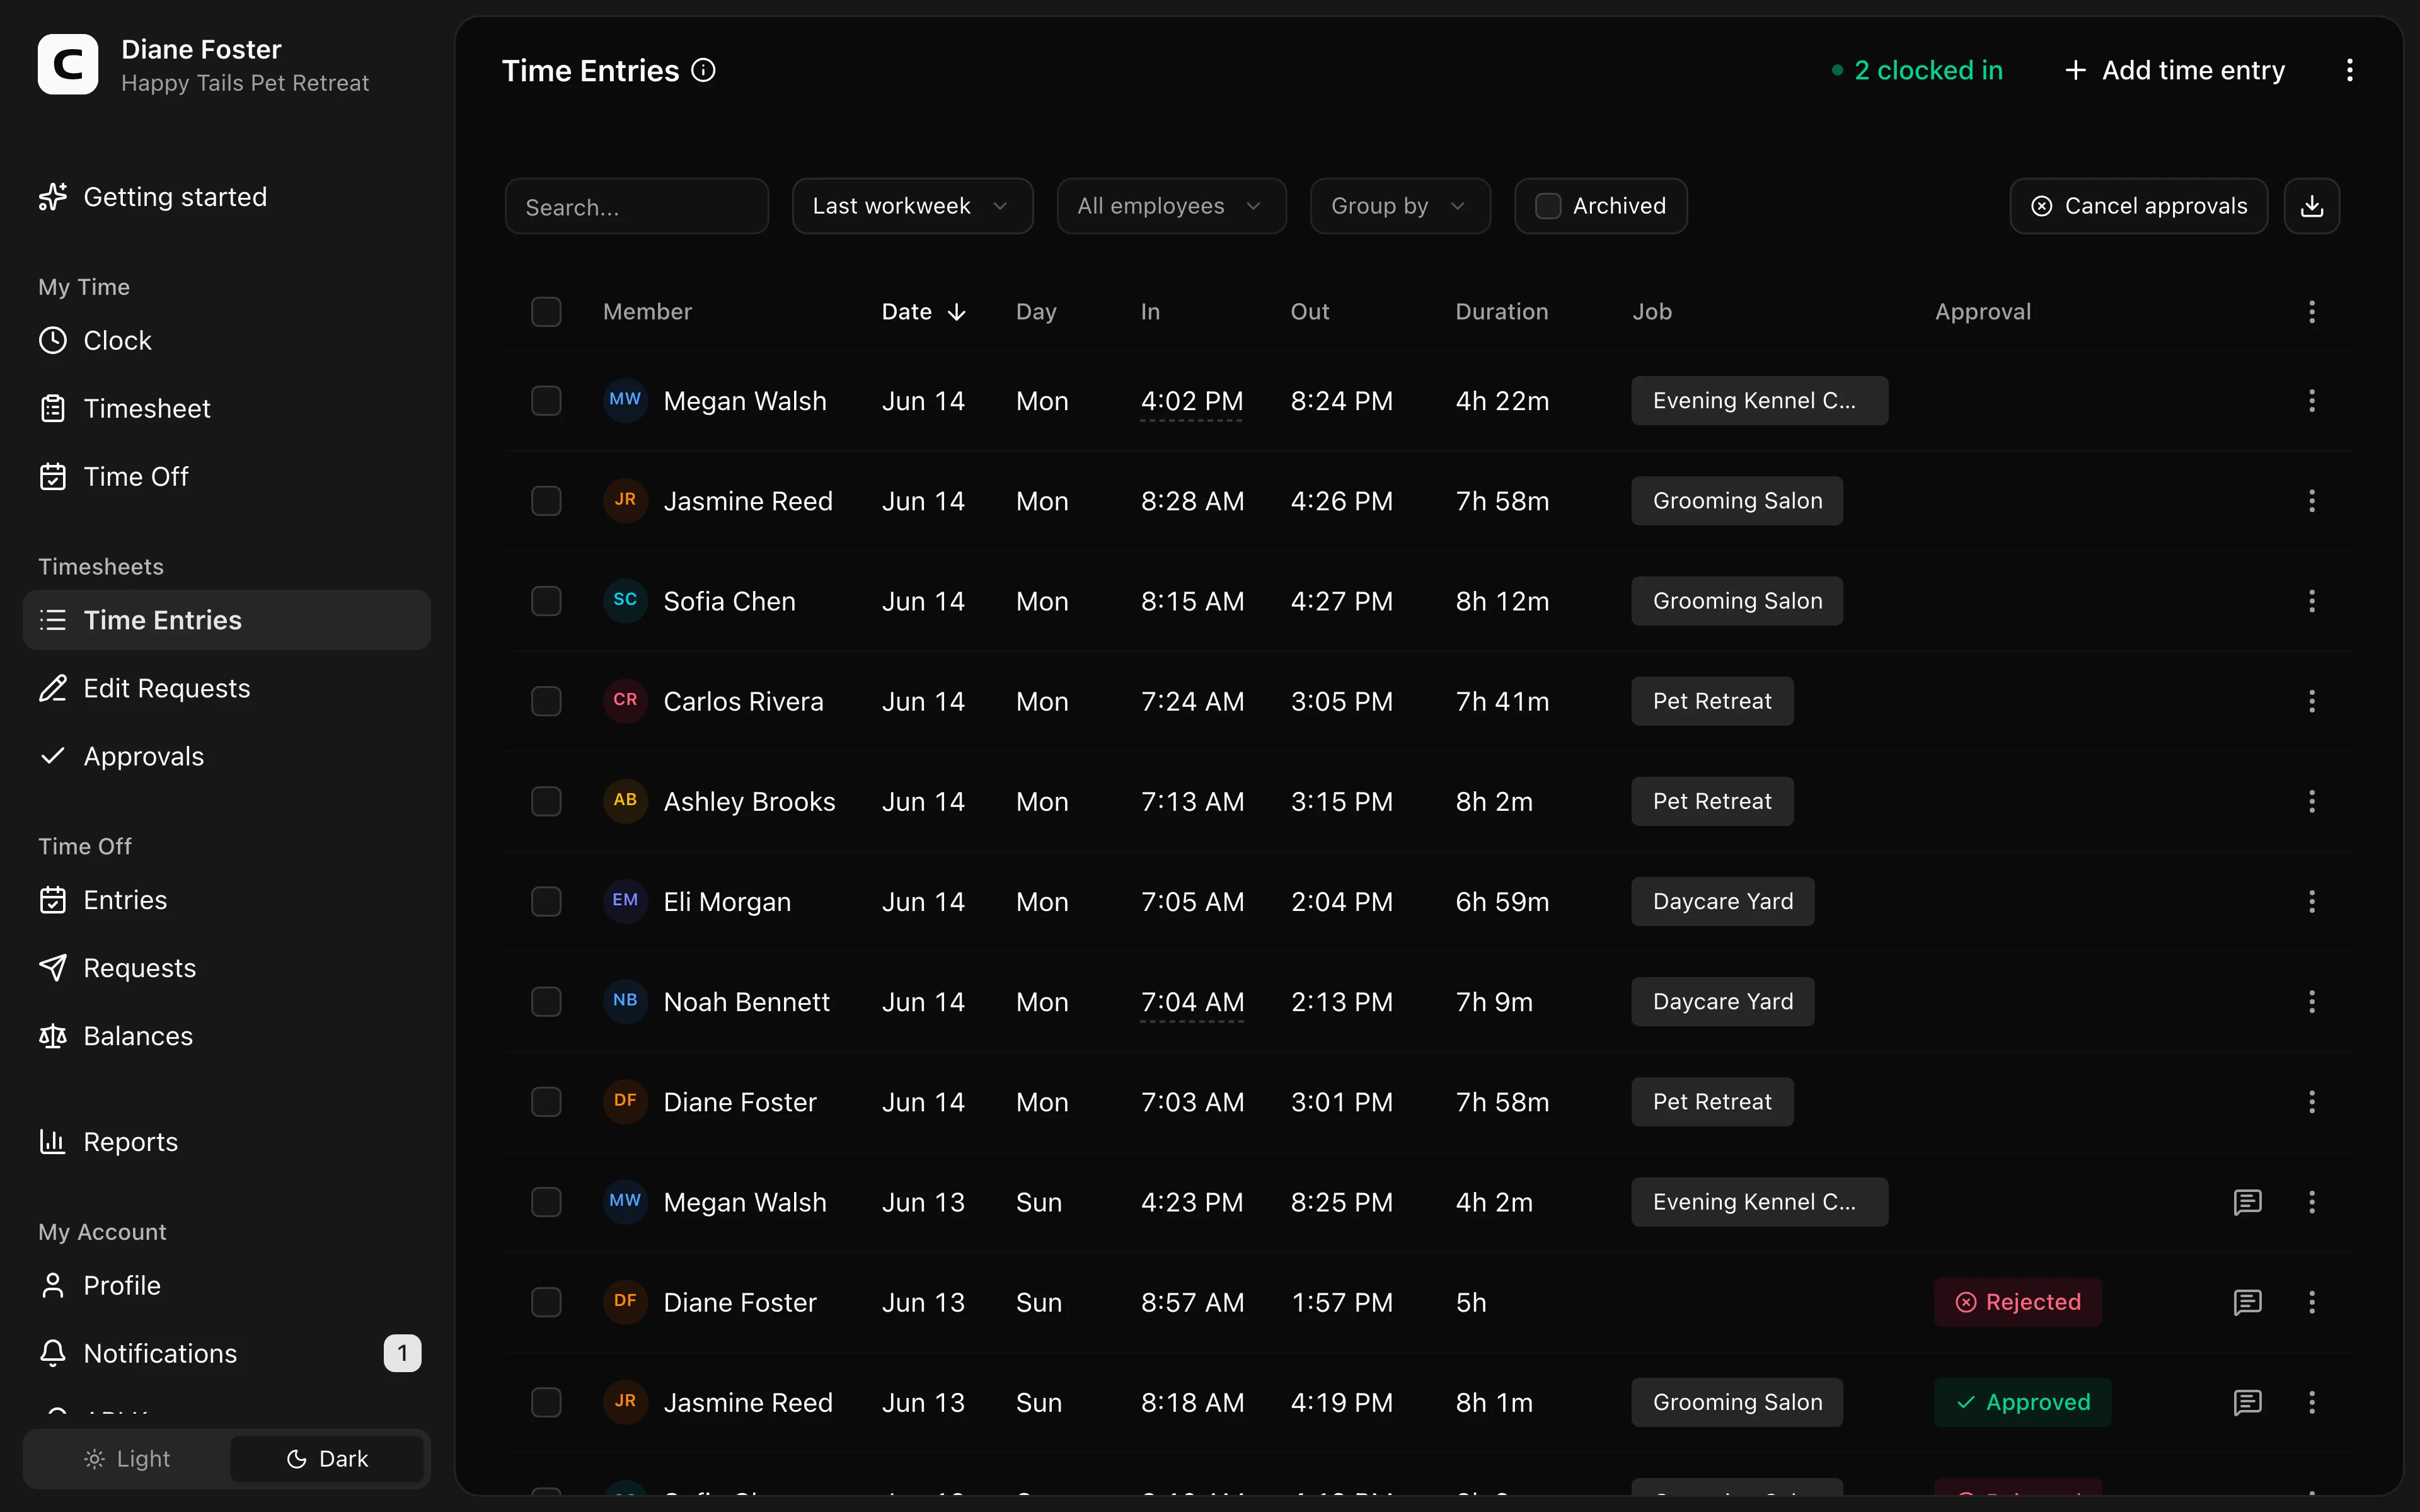Click the NB avatar for Noah Bennett

pos(625,1001)
